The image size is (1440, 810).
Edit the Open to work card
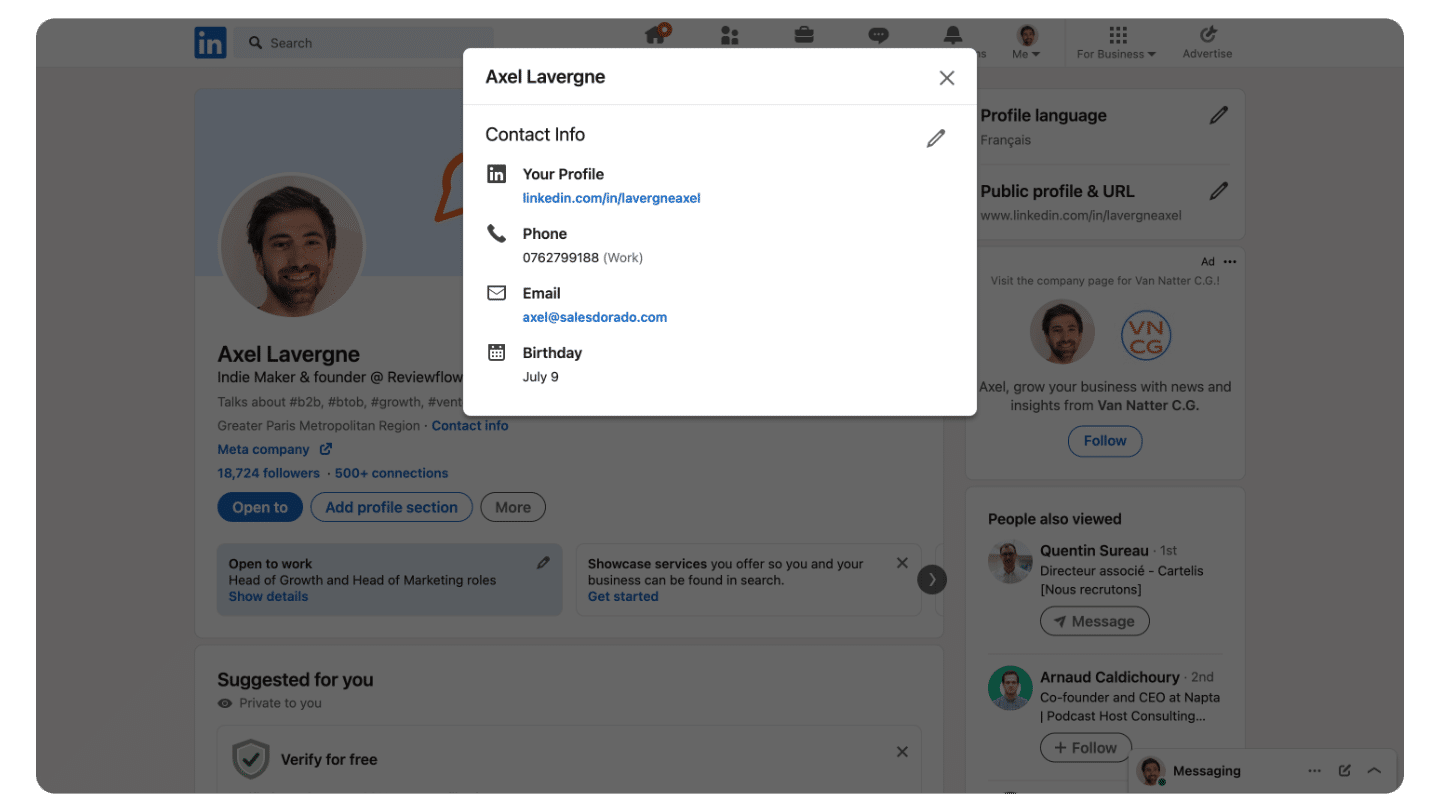[543, 563]
